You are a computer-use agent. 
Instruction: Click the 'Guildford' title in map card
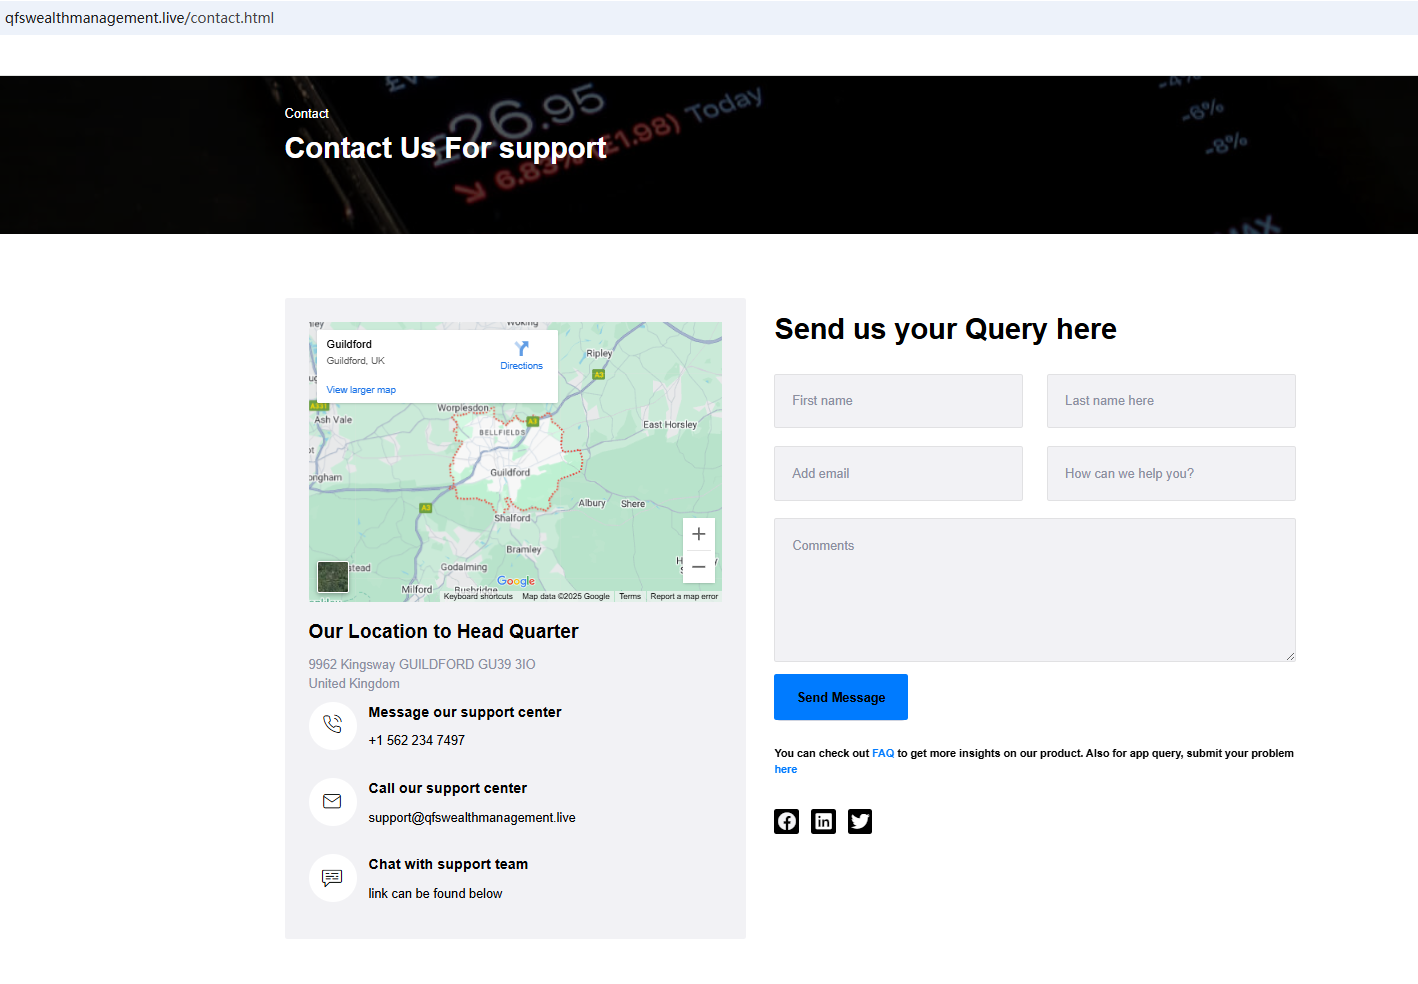click(349, 345)
